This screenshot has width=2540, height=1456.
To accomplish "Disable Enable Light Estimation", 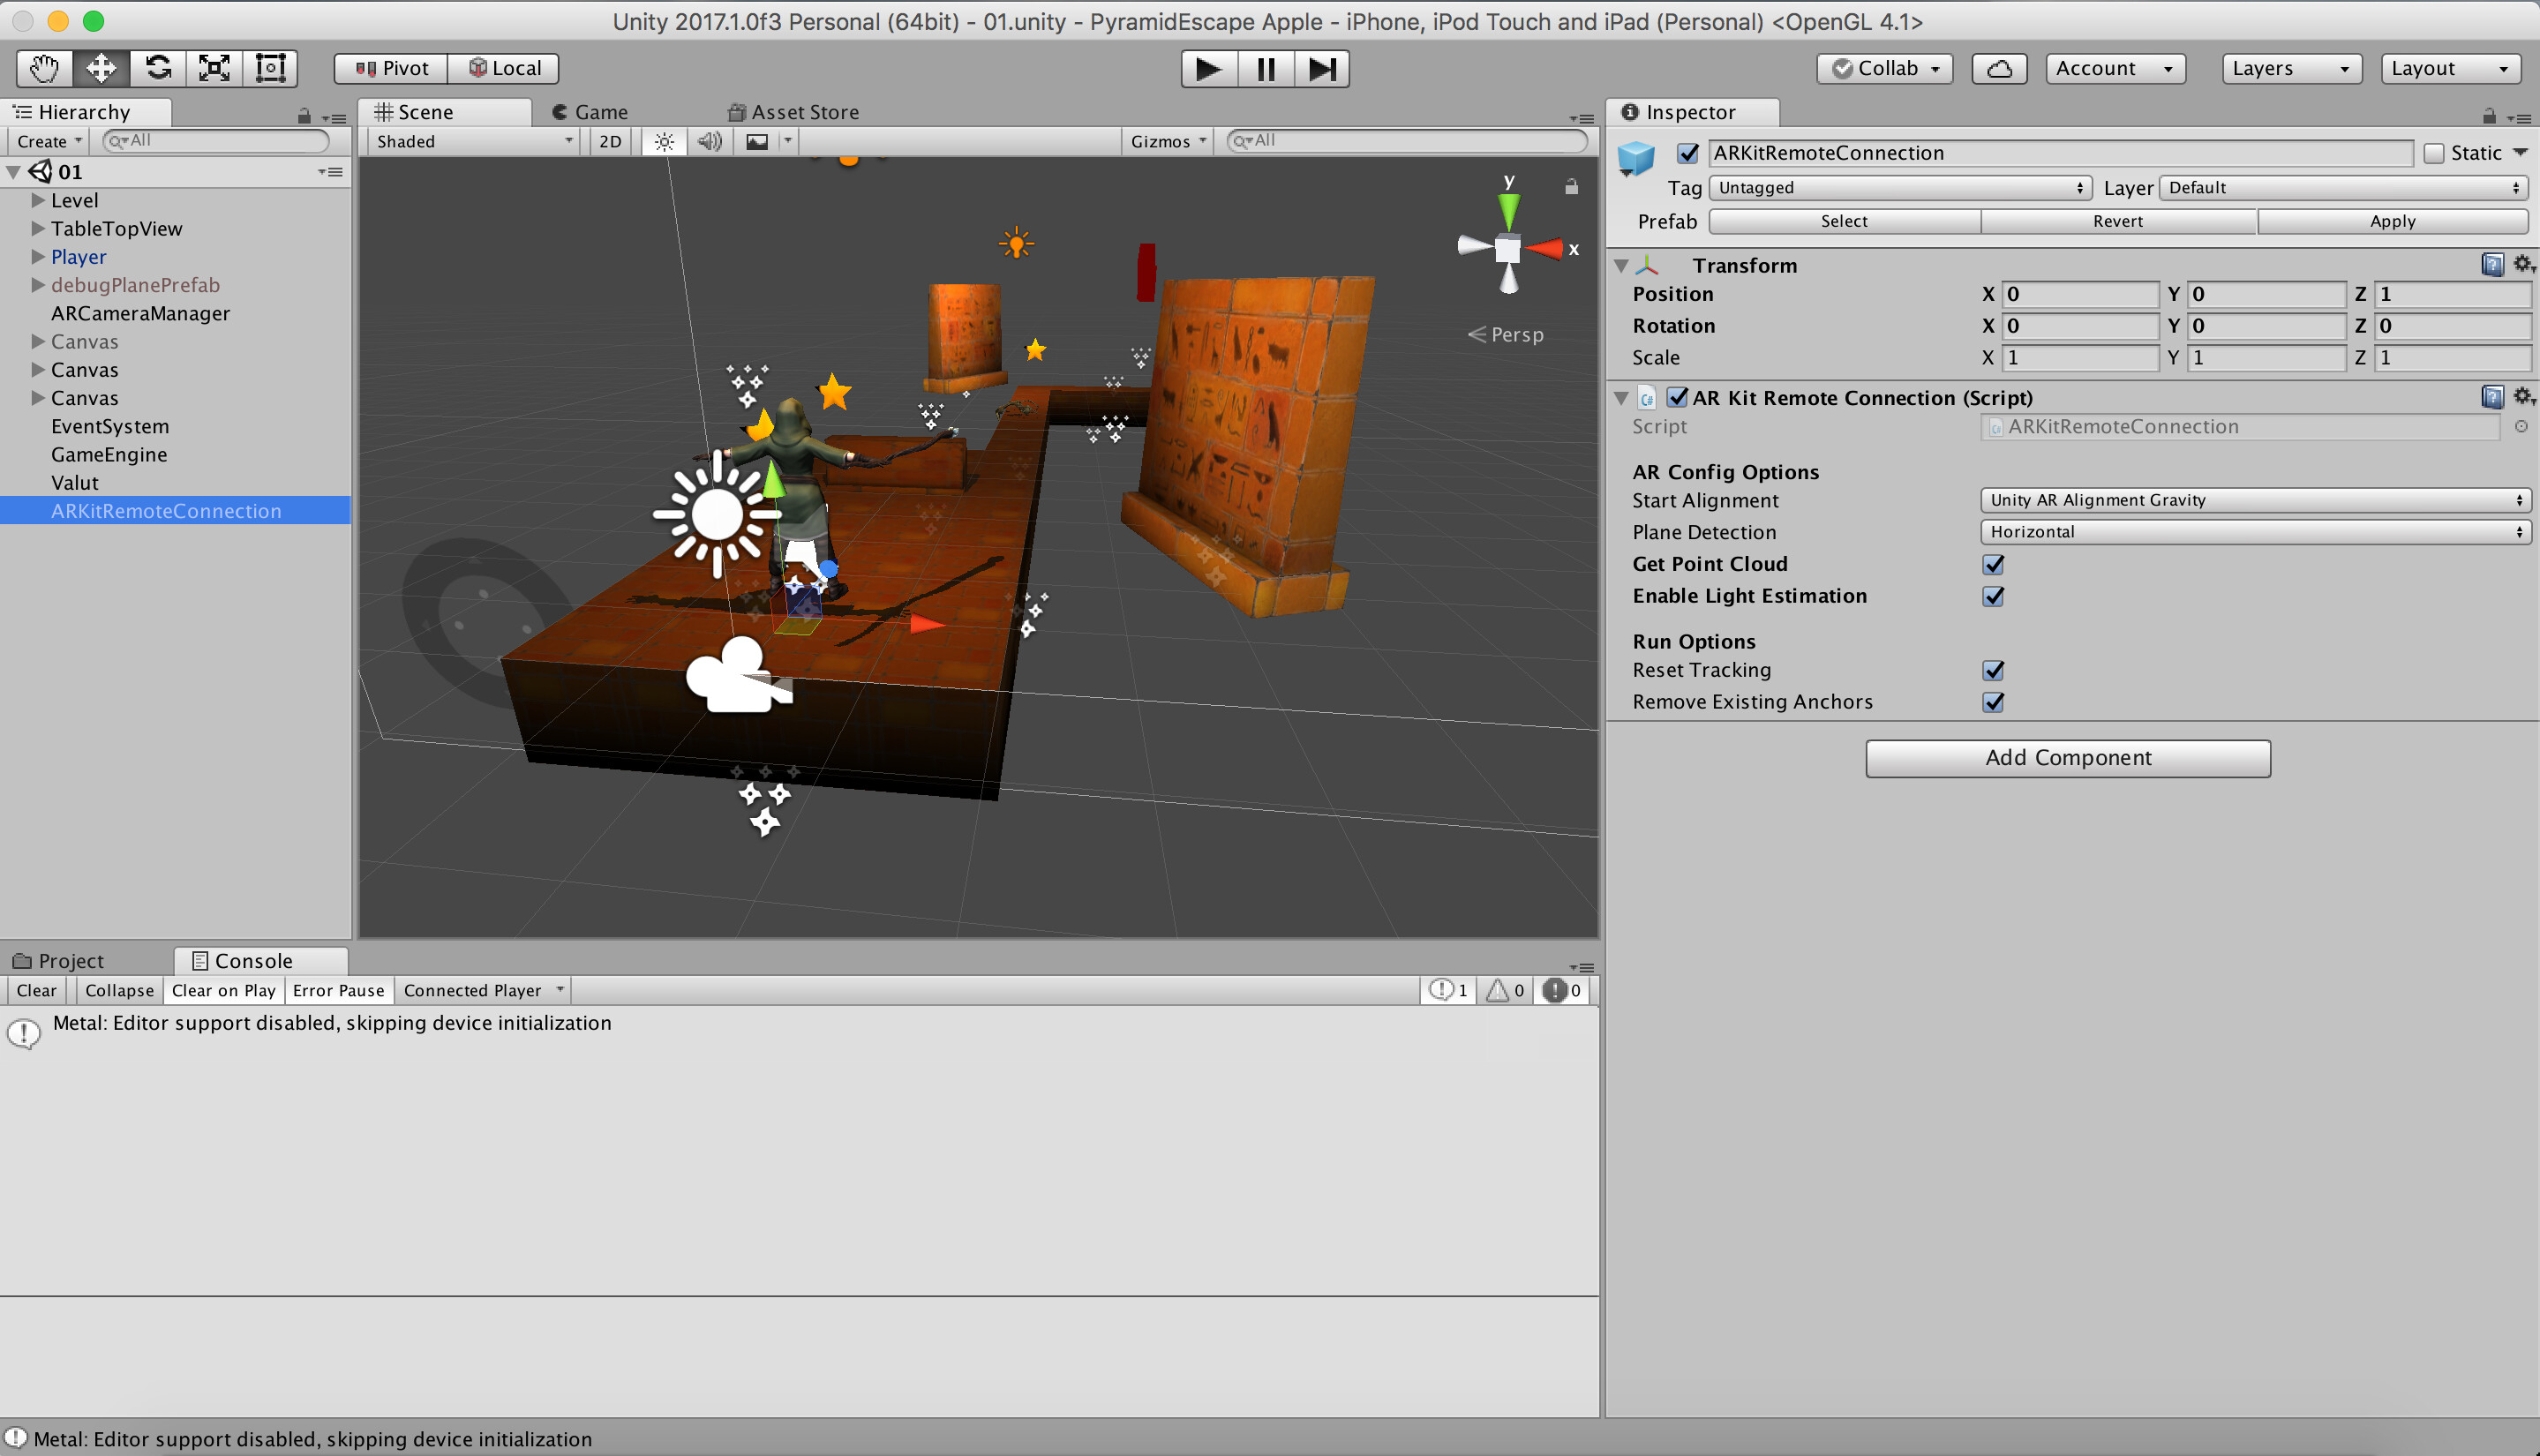I will 1992,596.
